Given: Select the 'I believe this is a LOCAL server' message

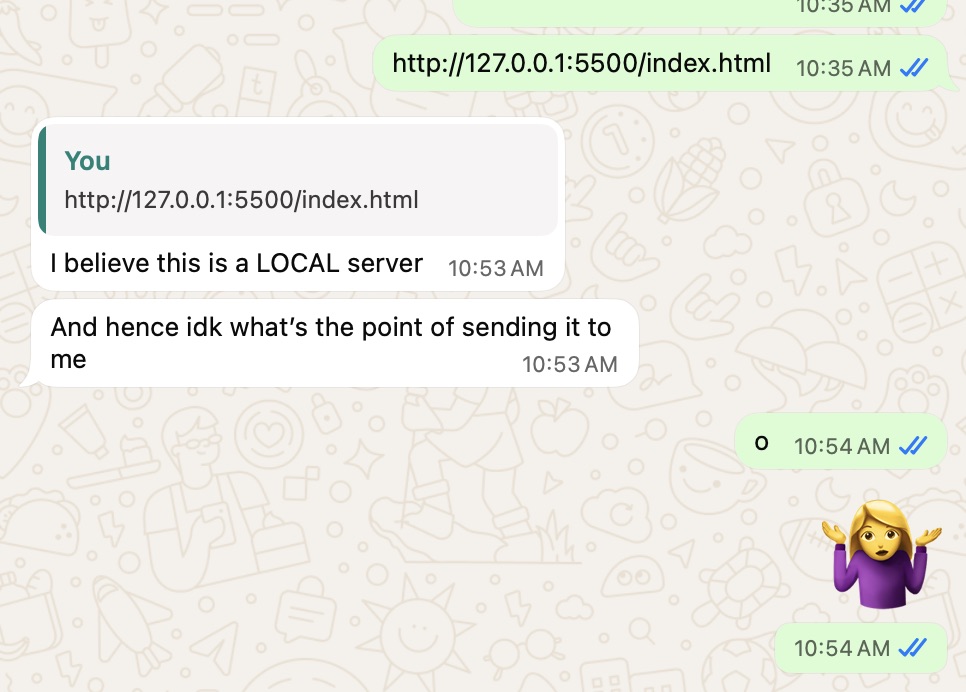Looking at the screenshot, I should pyautogui.click(x=237, y=264).
